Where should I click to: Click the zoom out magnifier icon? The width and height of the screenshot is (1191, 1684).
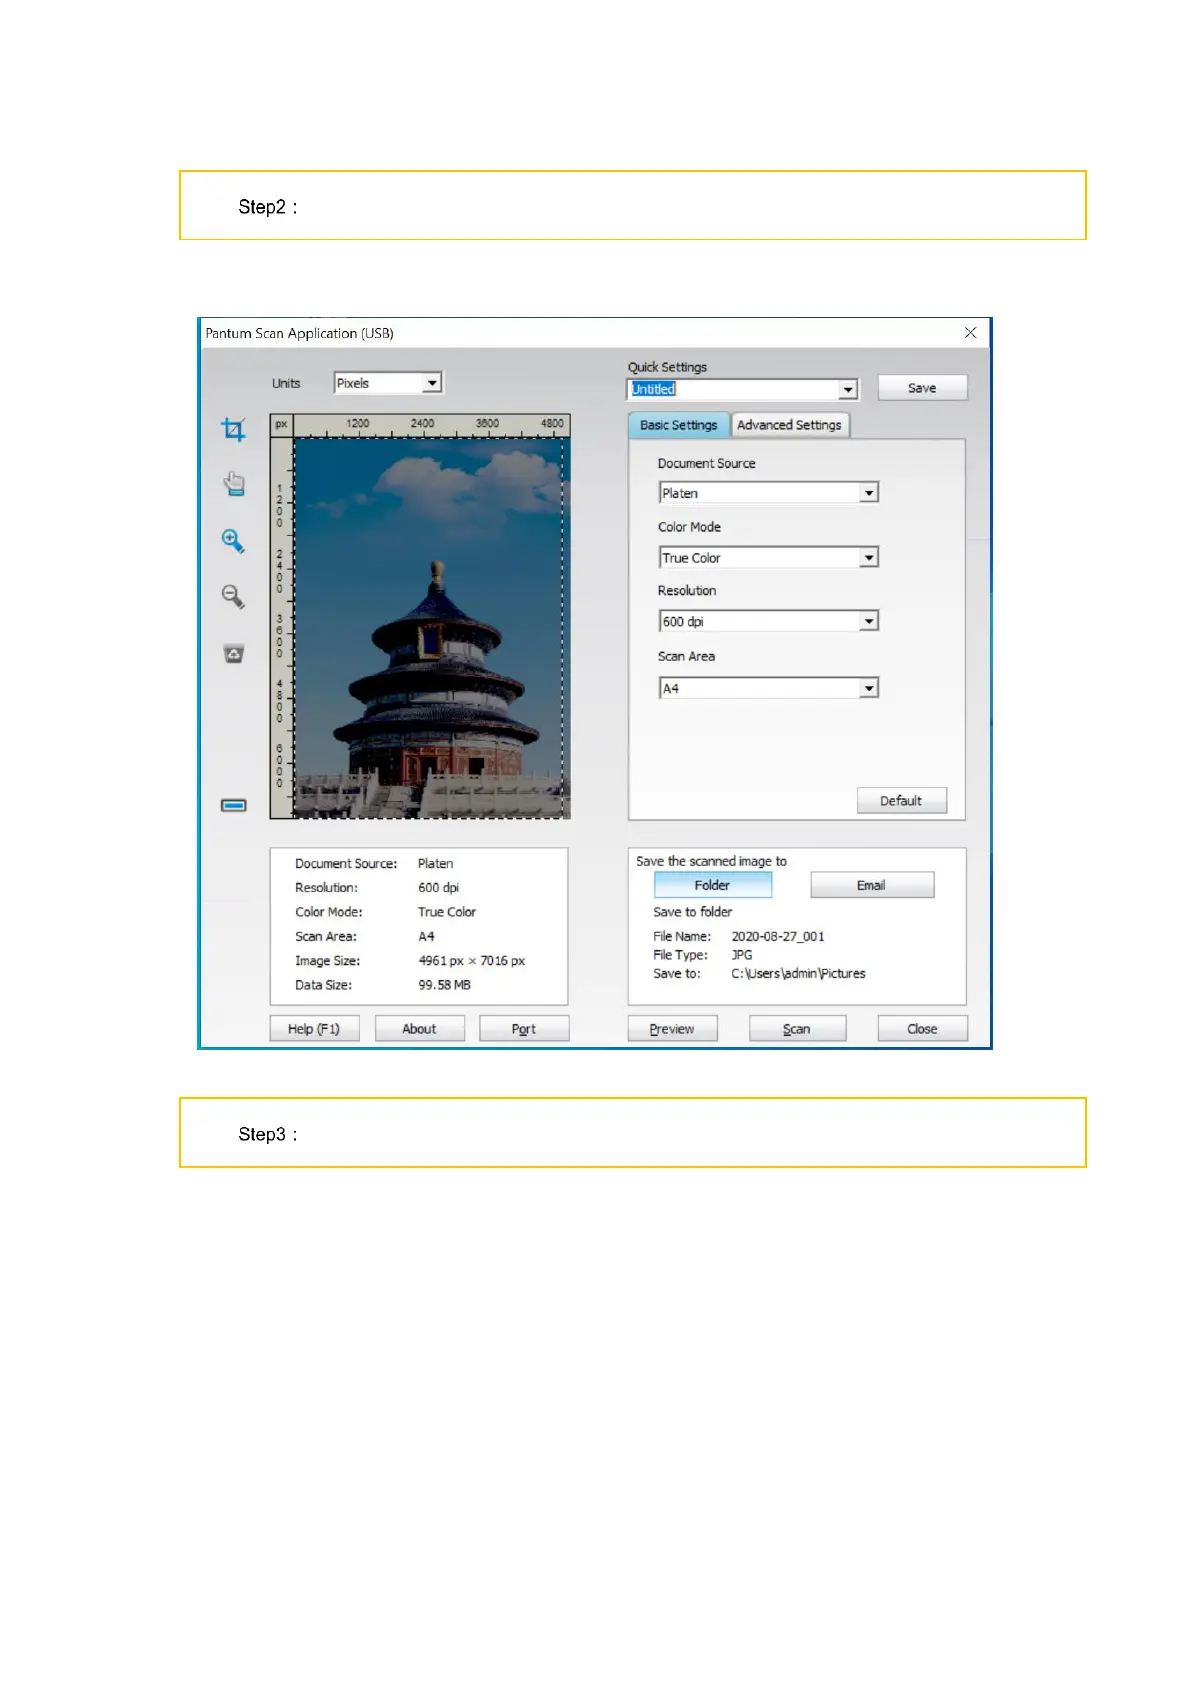coord(233,597)
